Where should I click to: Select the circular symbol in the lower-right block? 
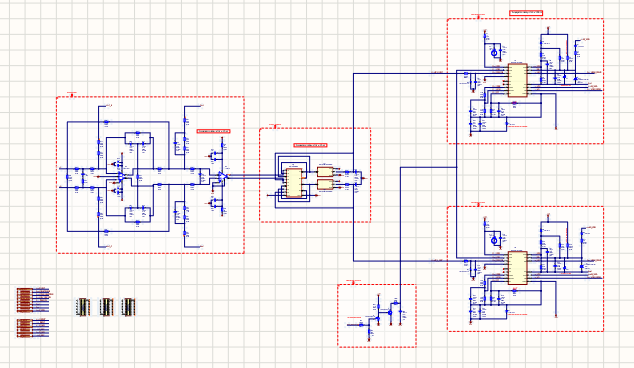(x=494, y=241)
